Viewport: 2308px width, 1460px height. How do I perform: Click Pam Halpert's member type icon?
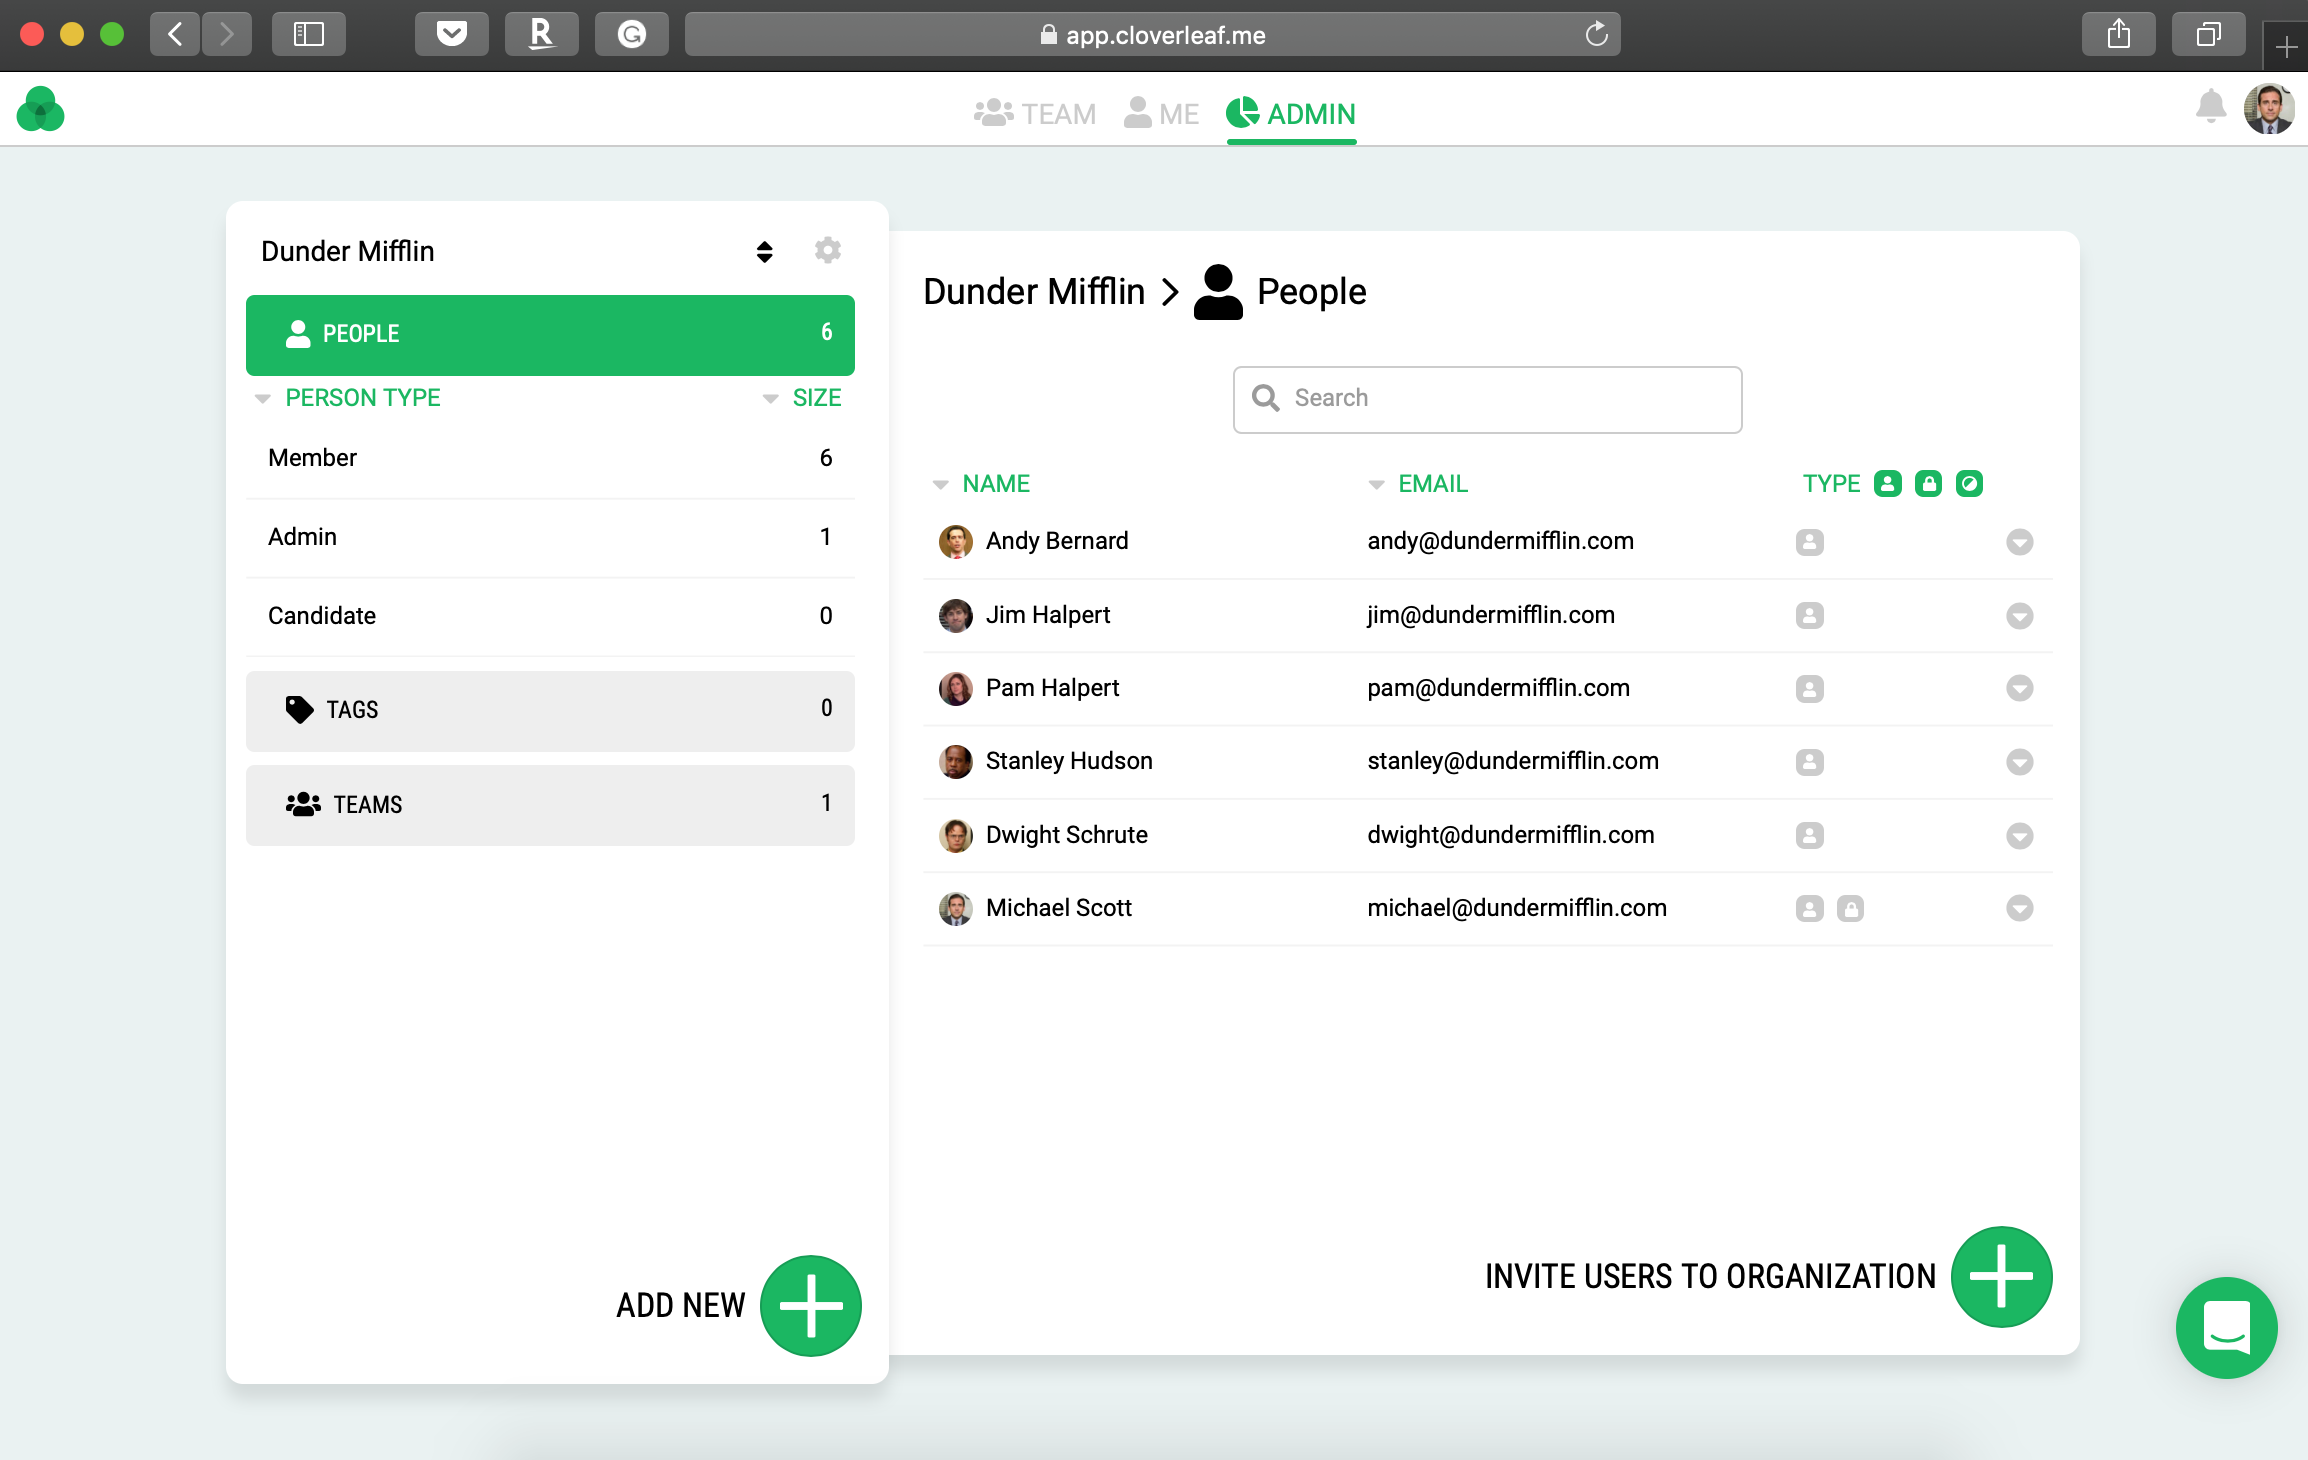pyautogui.click(x=1810, y=688)
